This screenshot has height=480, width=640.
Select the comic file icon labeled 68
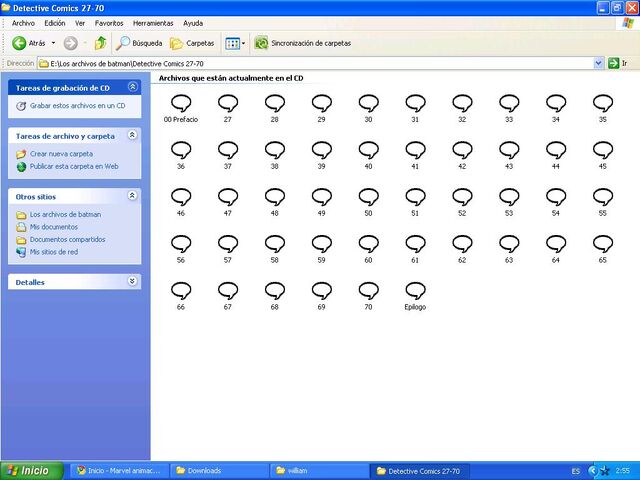(275, 291)
